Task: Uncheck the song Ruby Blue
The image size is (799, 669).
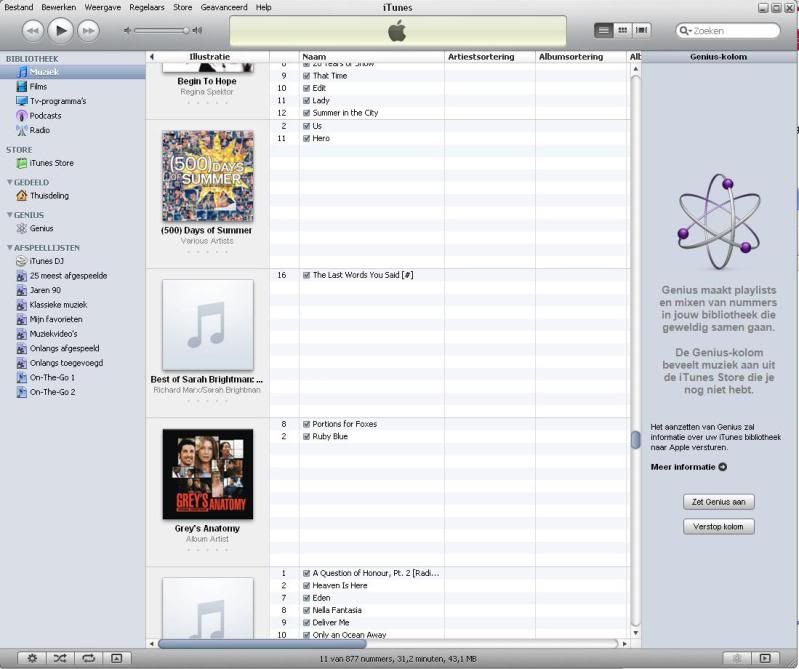Action: click(x=306, y=437)
